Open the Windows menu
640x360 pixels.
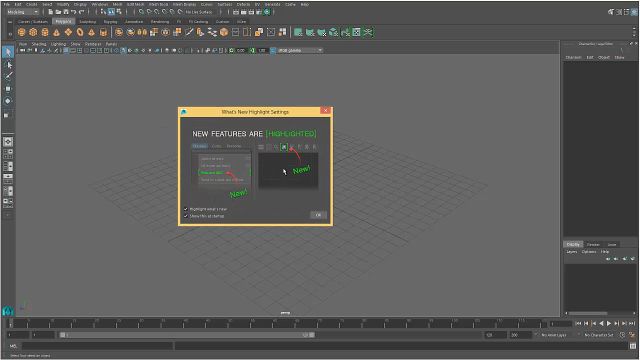(99, 4)
